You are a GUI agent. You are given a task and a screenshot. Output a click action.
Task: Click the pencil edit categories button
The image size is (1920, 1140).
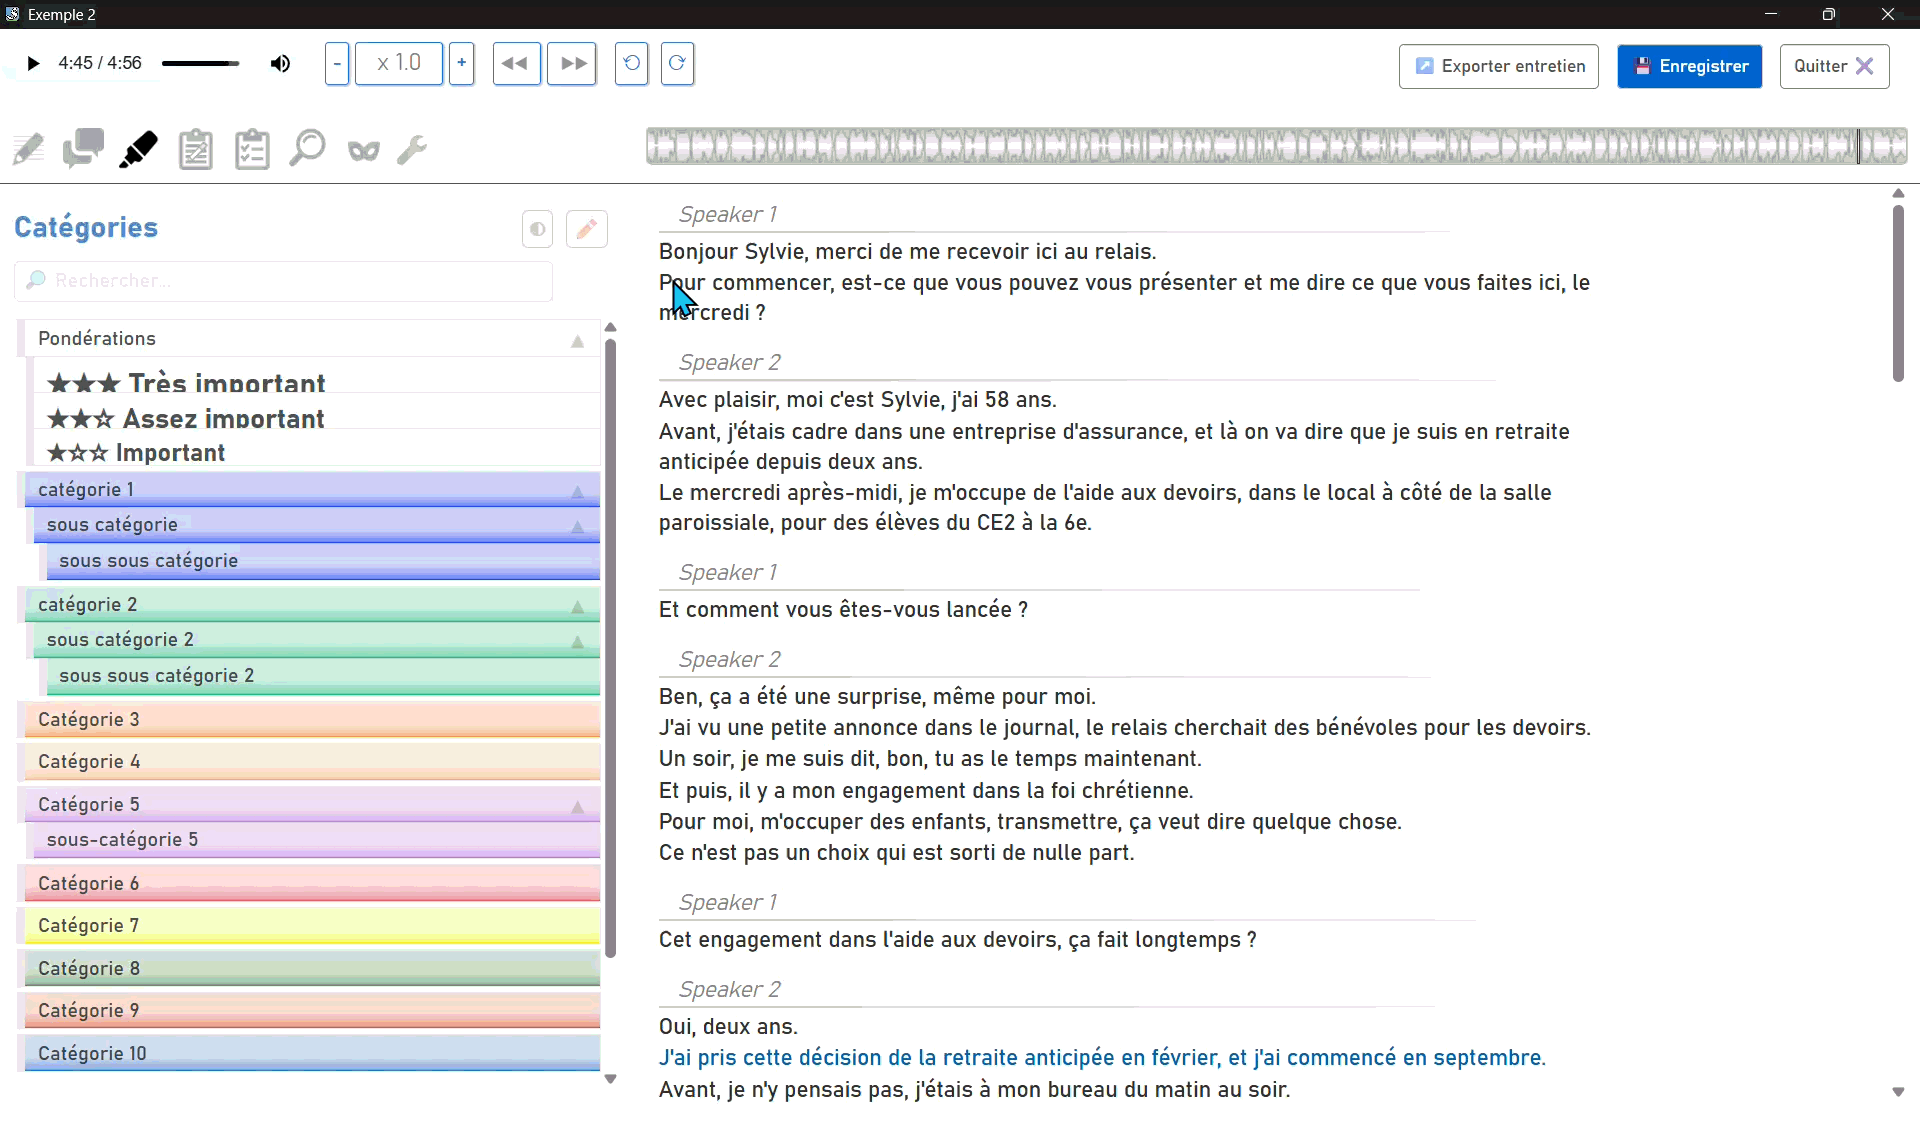tap(587, 229)
